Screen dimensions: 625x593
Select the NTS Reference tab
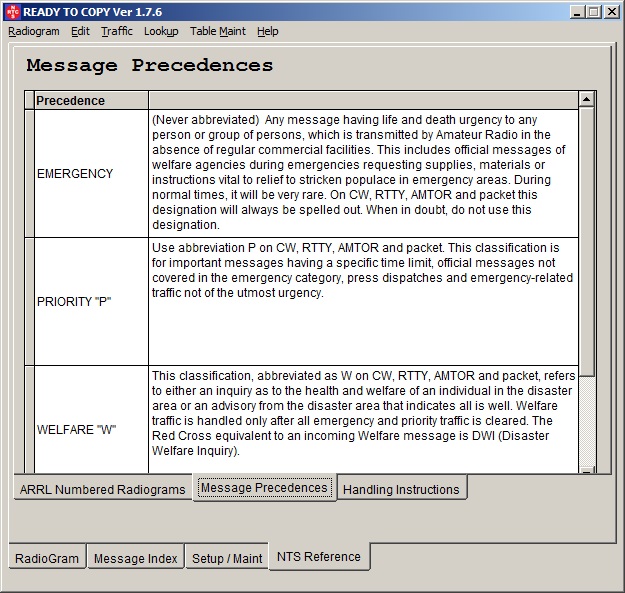click(319, 556)
